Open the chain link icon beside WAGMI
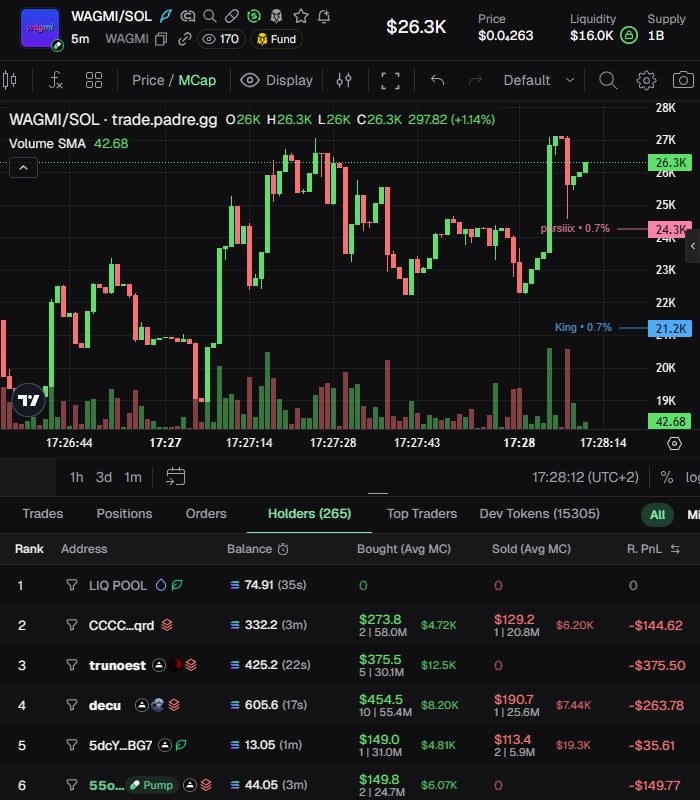Image resolution: width=700 pixels, height=800 pixels. tap(185, 39)
